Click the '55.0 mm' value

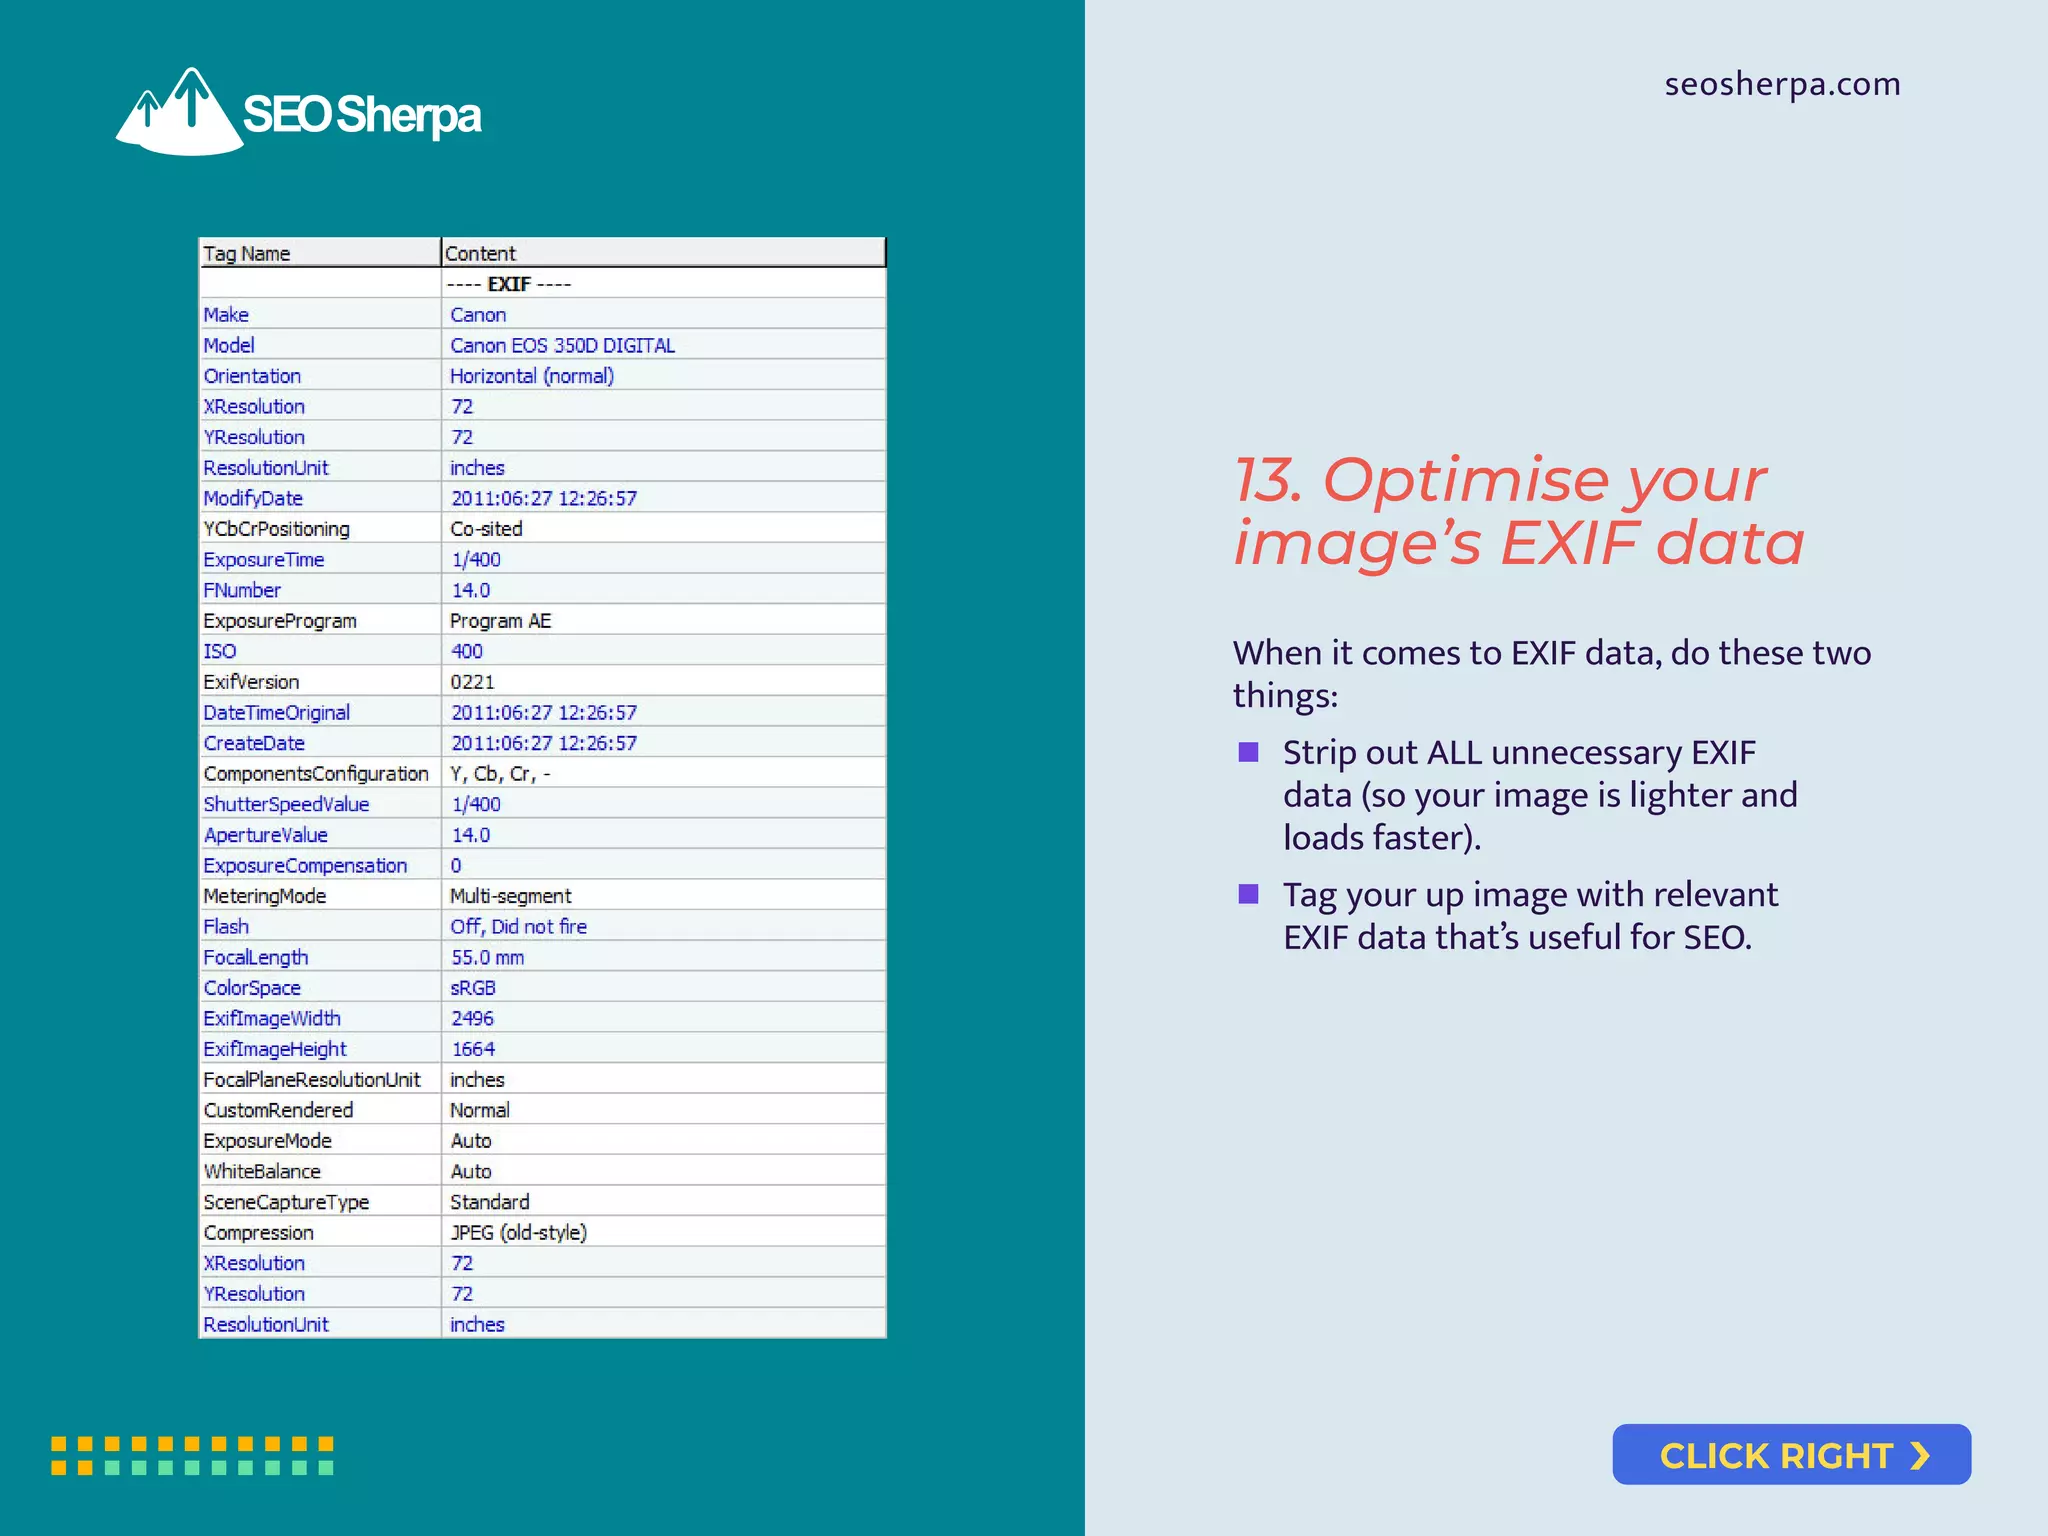[487, 958]
